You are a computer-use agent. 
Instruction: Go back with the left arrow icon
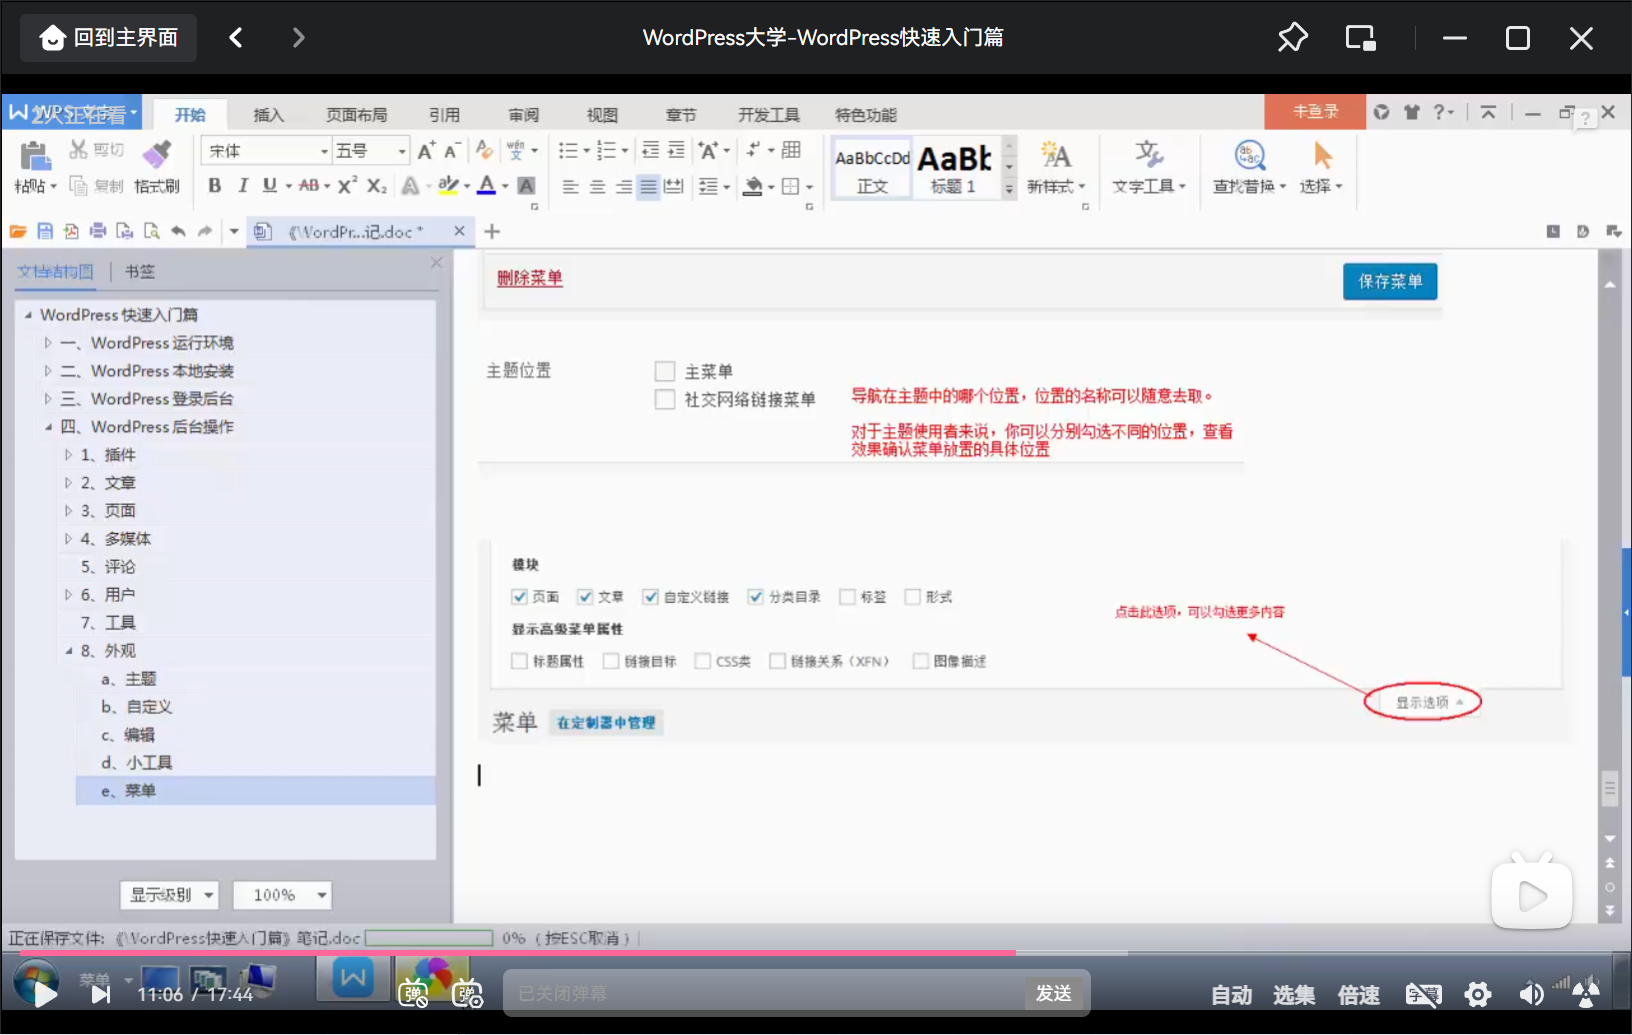point(236,38)
